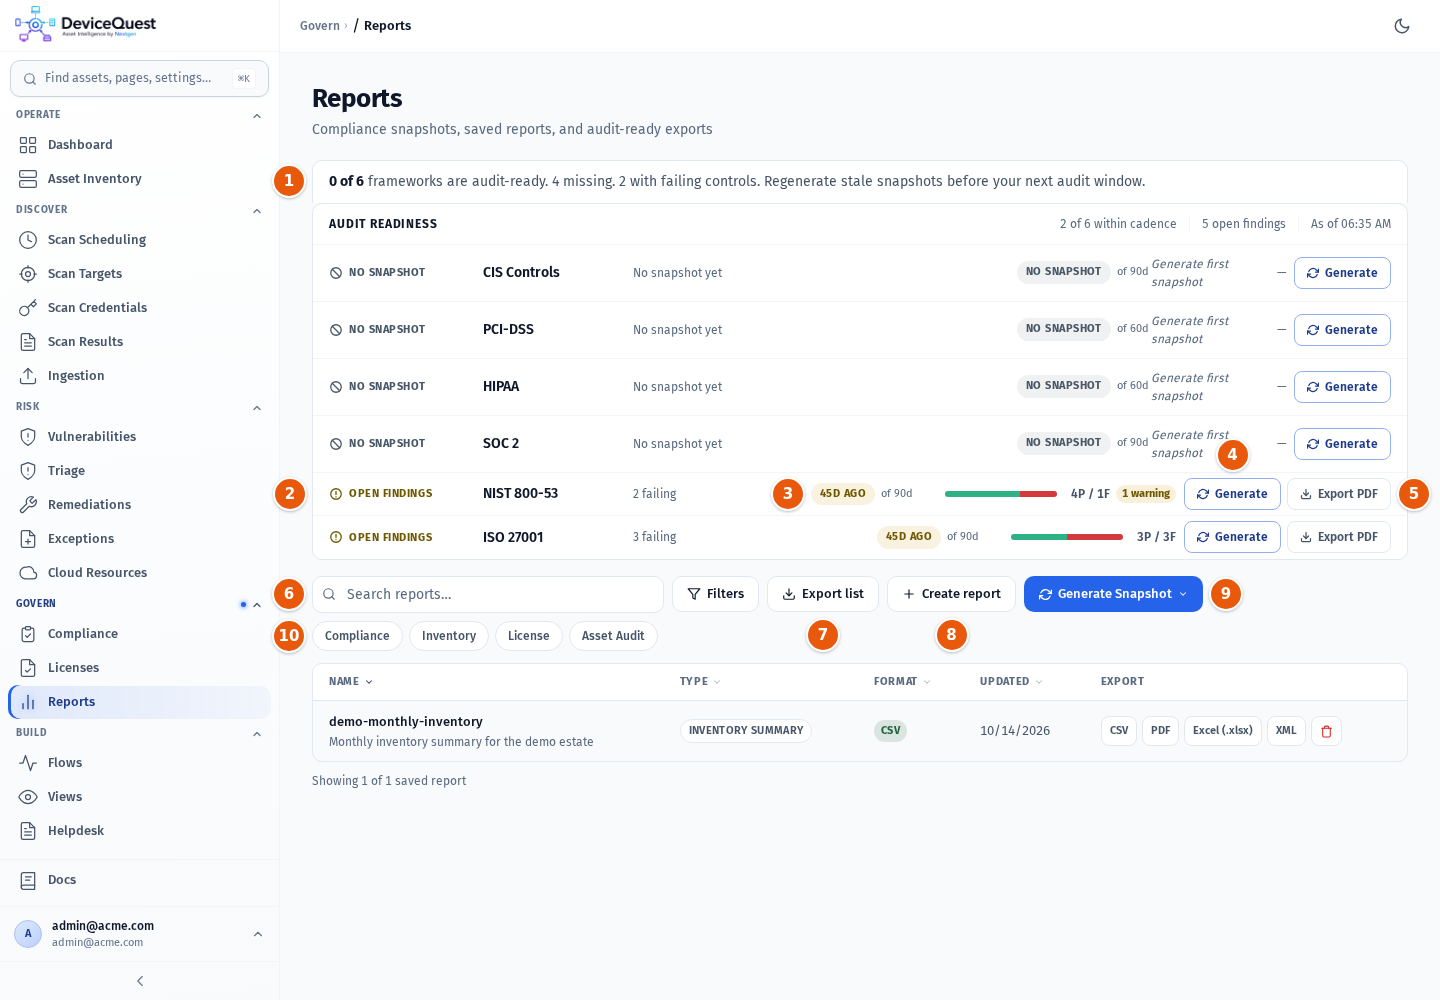This screenshot has height=1000, width=1440.
Task: Sort reports by Name column
Action: click(351, 682)
